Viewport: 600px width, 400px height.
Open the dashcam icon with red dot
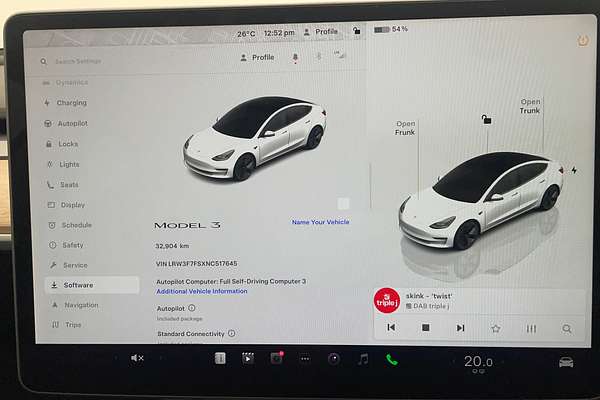pos(277,358)
